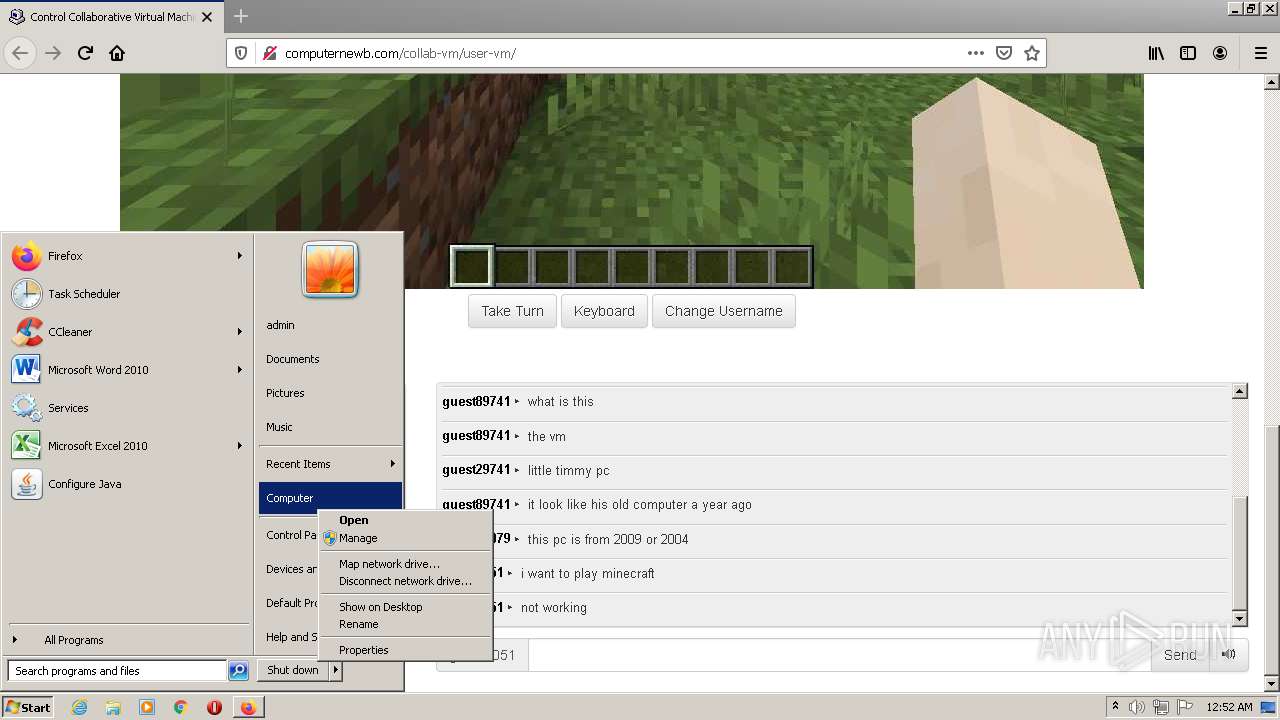Click the address bar URL
The image size is (1280, 720).
(x=400, y=53)
